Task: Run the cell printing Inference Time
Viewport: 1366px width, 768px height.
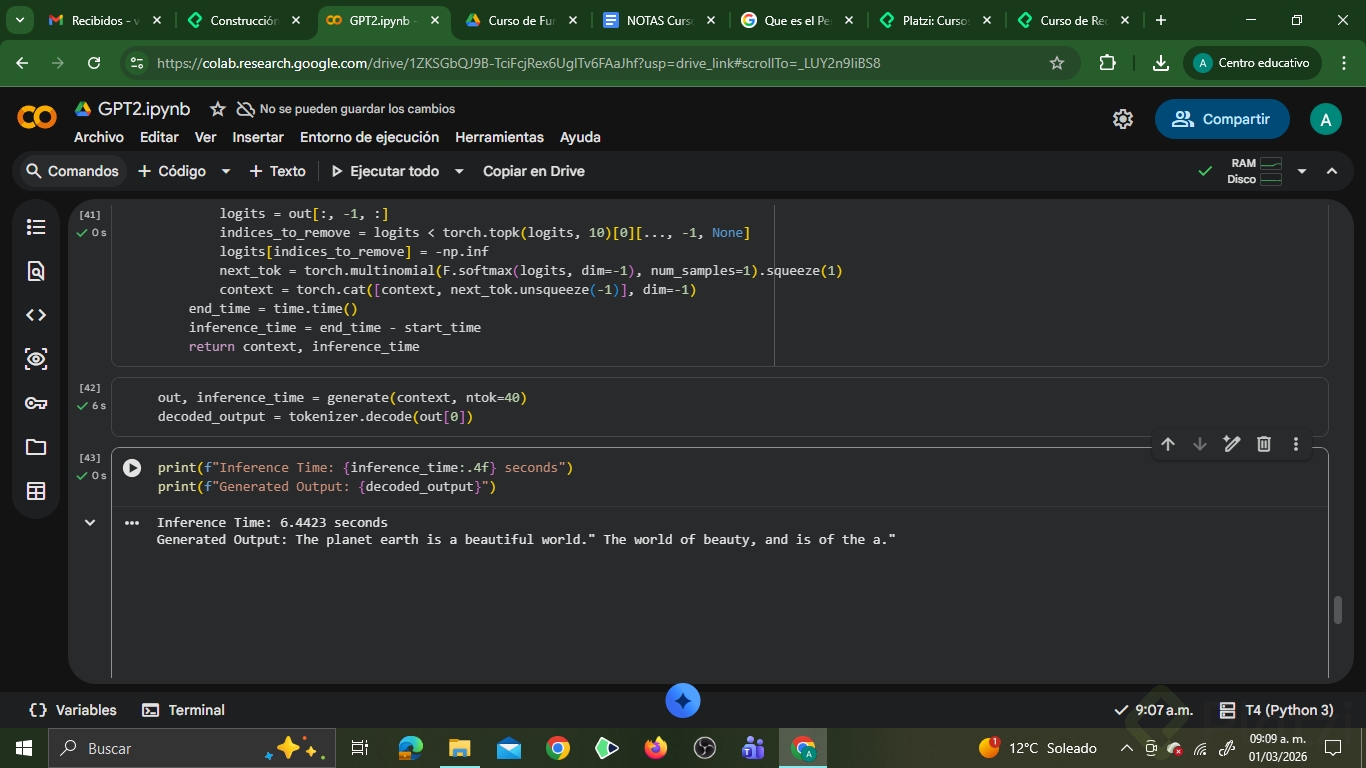Action: (x=132, y=468)
